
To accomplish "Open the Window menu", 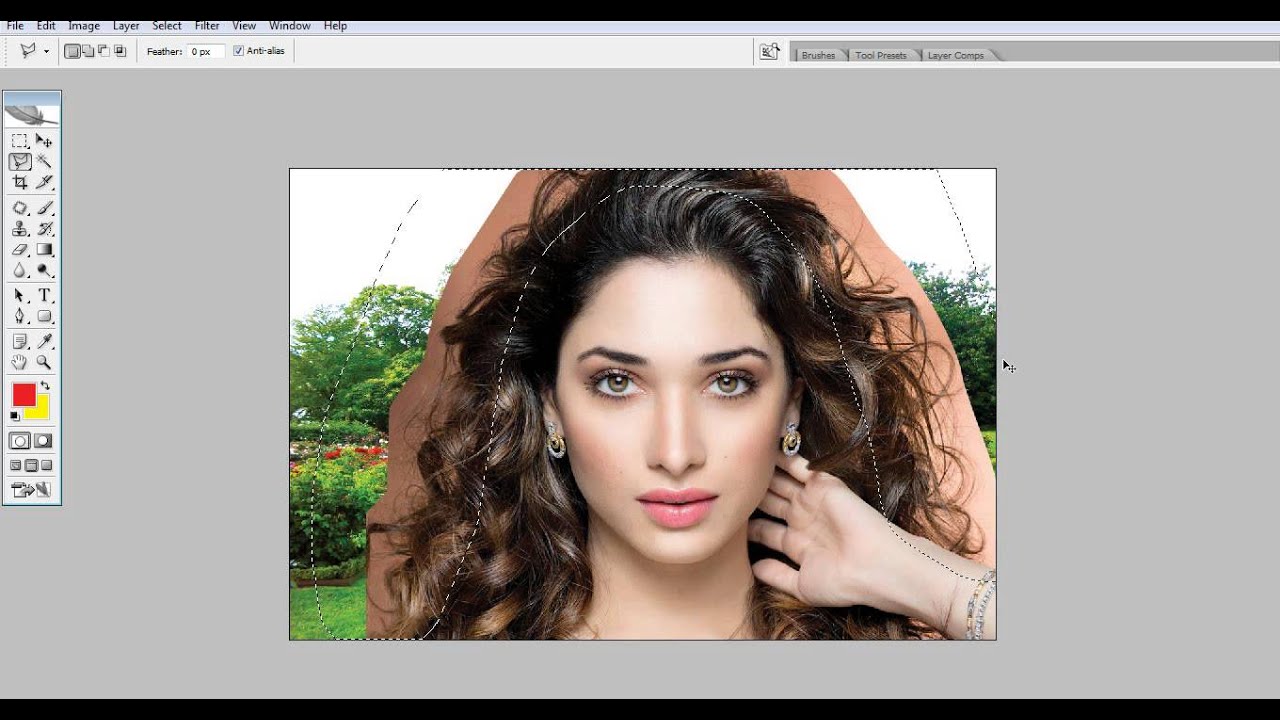I will coord(290,26).
